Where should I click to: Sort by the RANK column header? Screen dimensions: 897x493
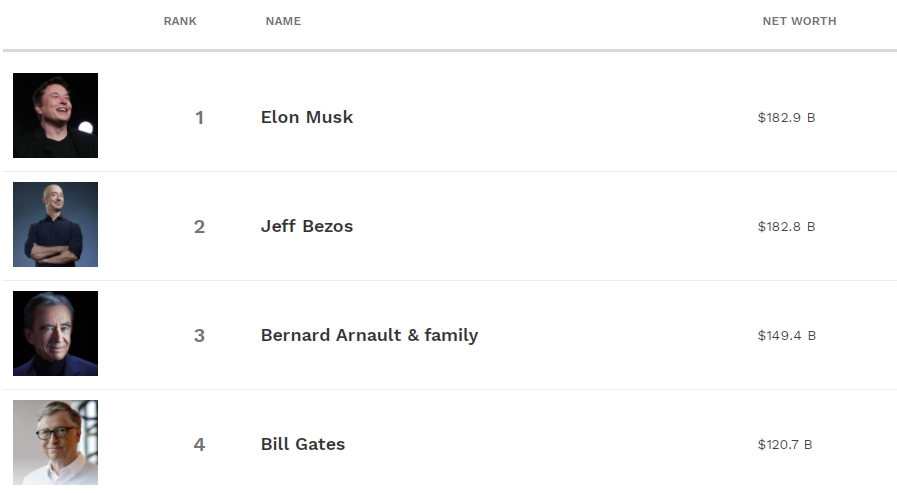tap(180, 21)
